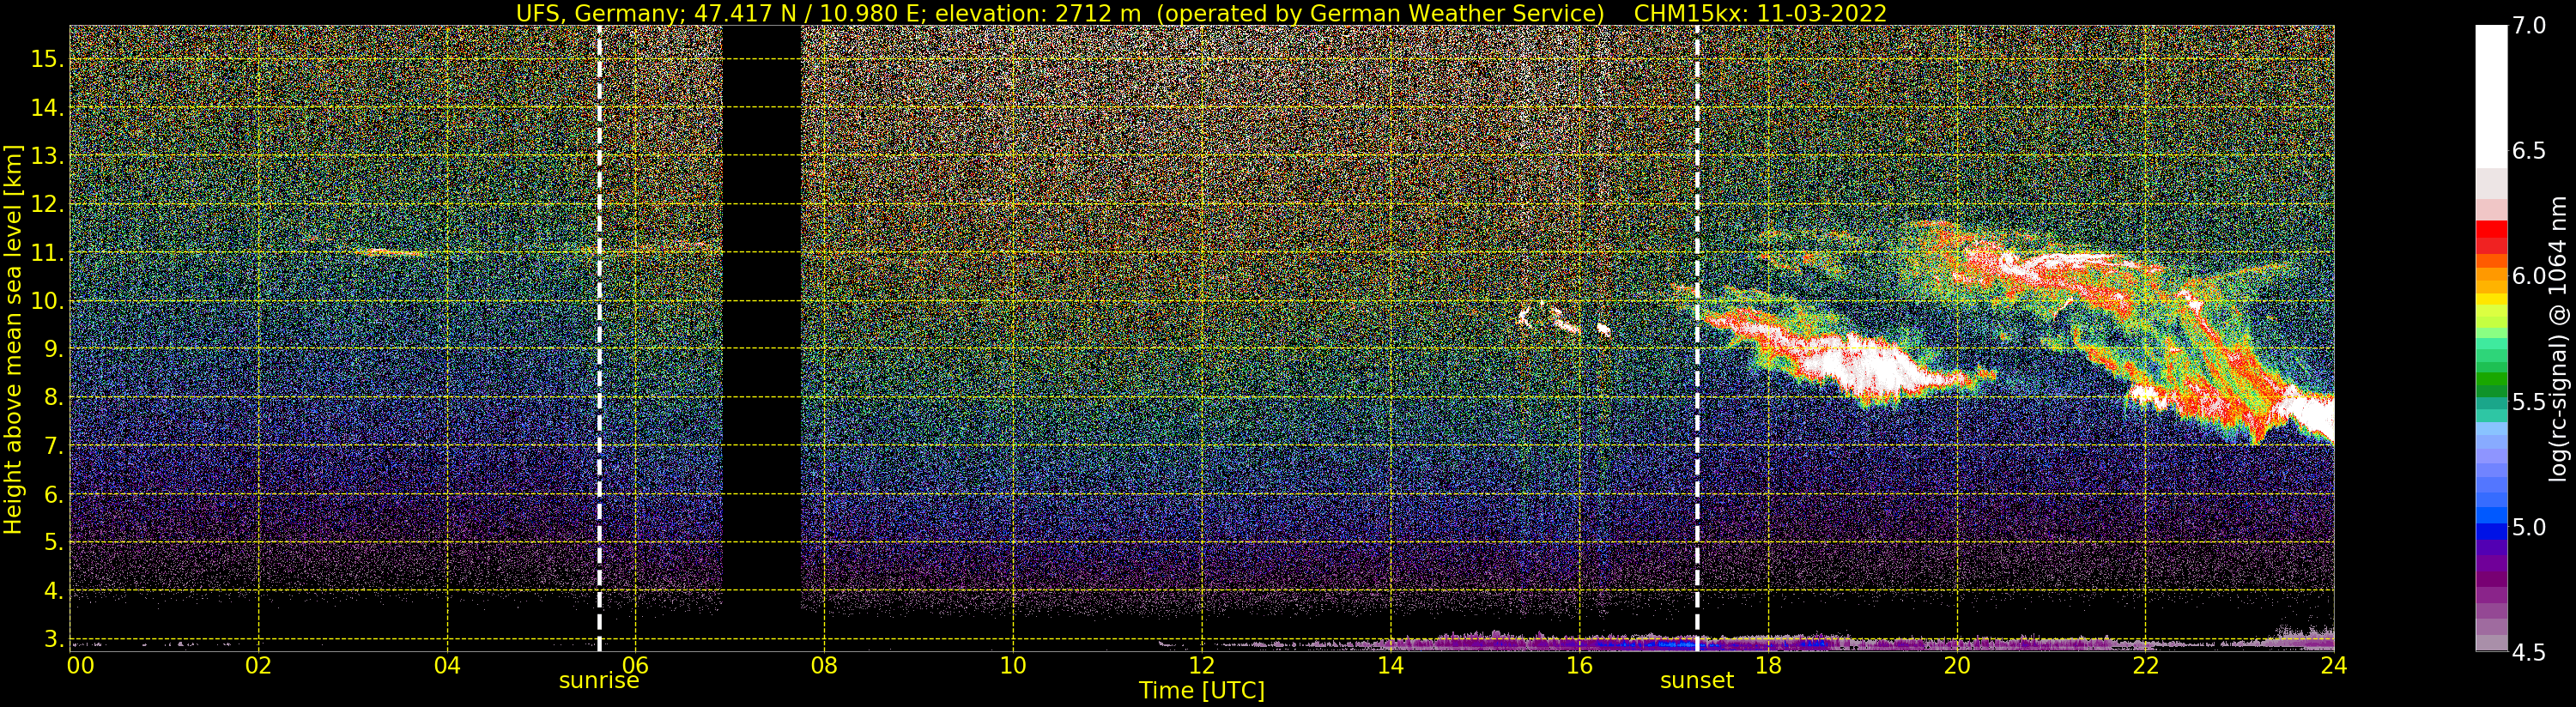
Task: Click the height axis tick '11.'
Action: tap(47, 253)
